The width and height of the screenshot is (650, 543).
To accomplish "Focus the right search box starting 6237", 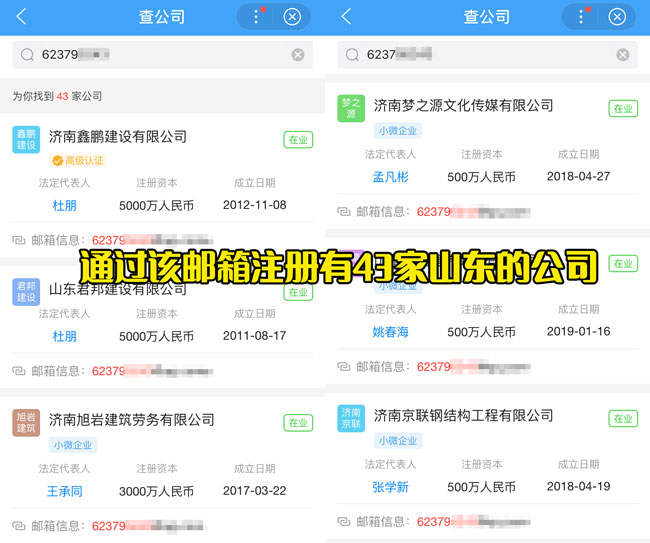I will 488,55.
